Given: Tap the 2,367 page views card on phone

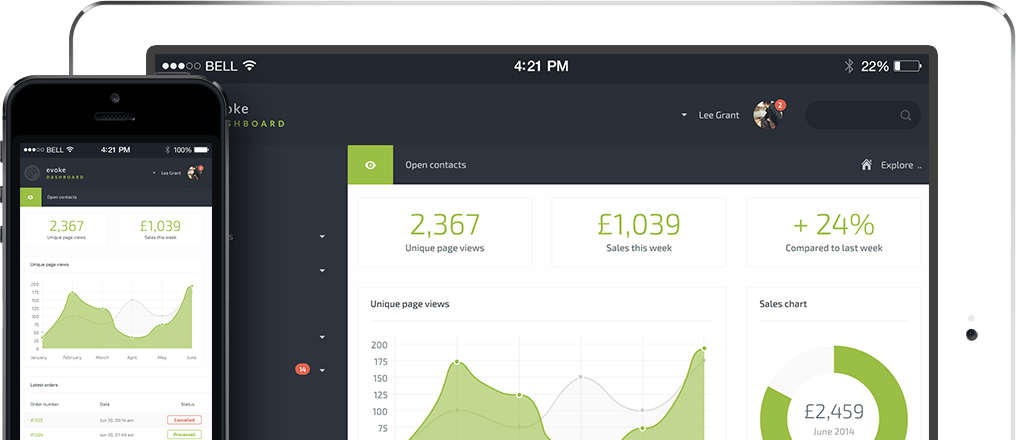Looking at the screenshot, I should coord(67,229).
